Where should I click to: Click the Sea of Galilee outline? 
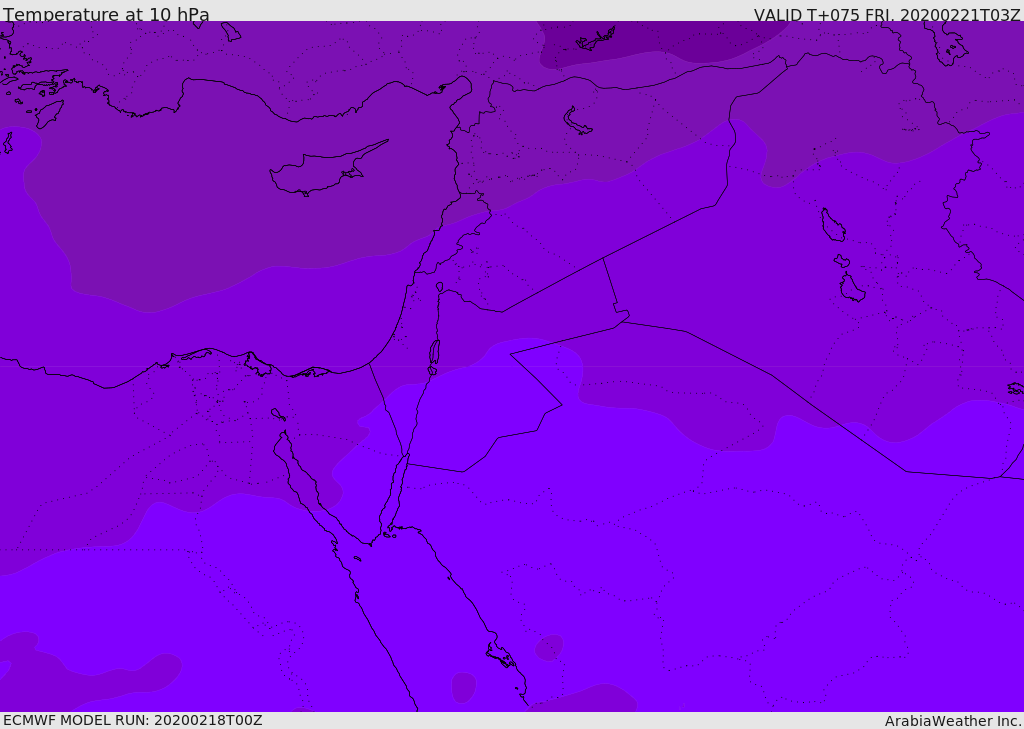point(440,287)
